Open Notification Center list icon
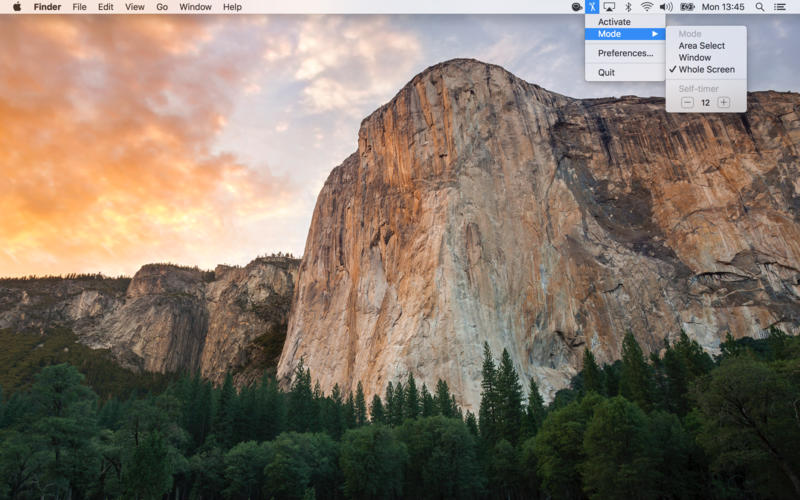The width and height of the screenshot is (800, 500). [780, 7]
